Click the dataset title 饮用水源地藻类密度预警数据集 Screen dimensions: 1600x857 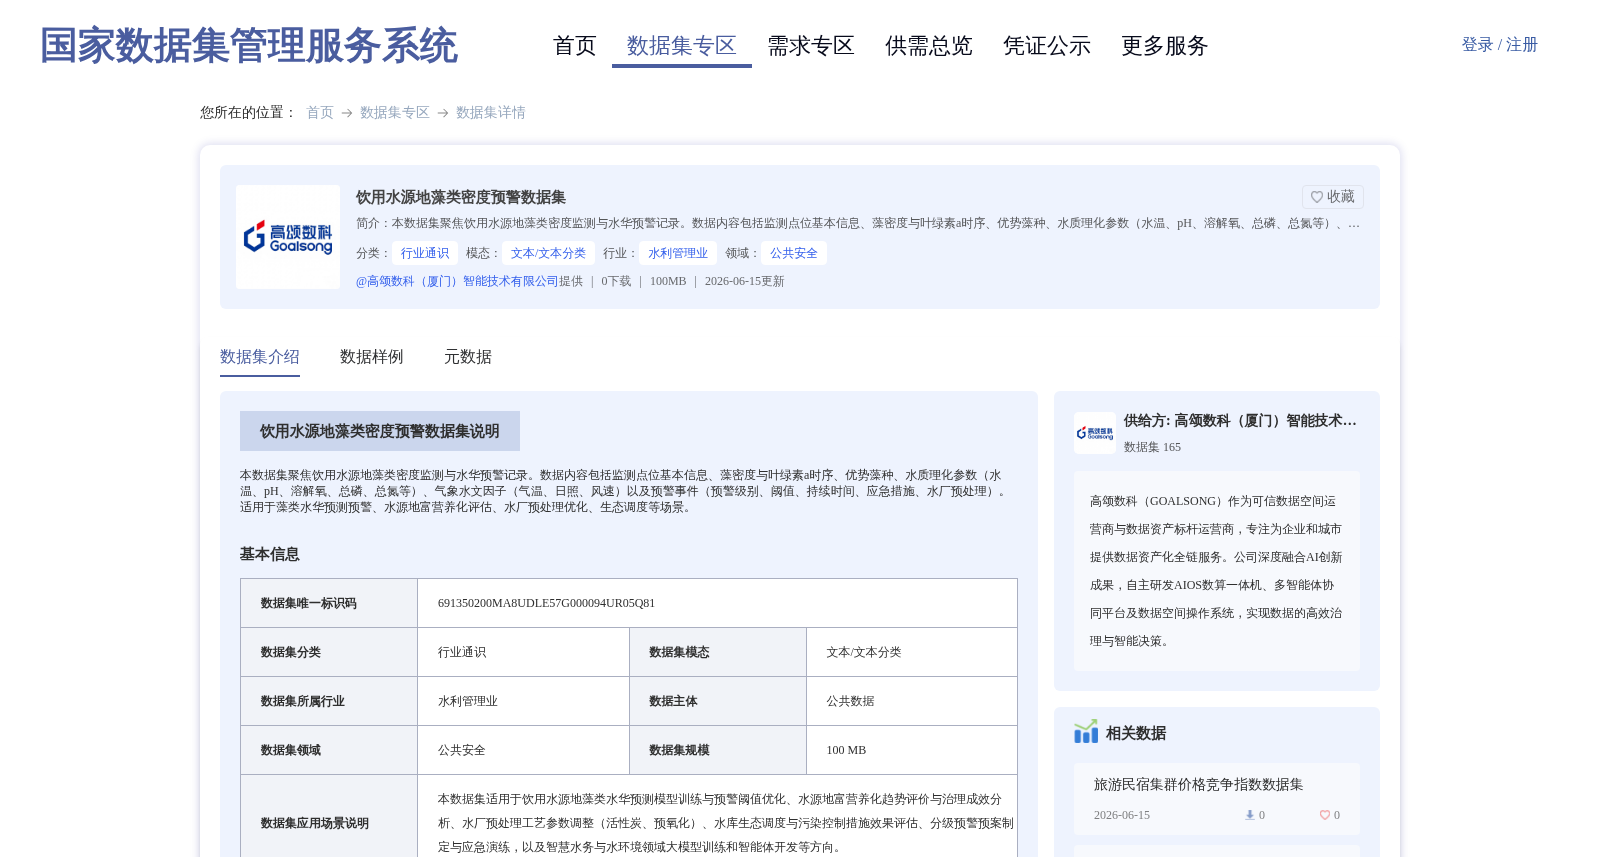coord(461,197)
